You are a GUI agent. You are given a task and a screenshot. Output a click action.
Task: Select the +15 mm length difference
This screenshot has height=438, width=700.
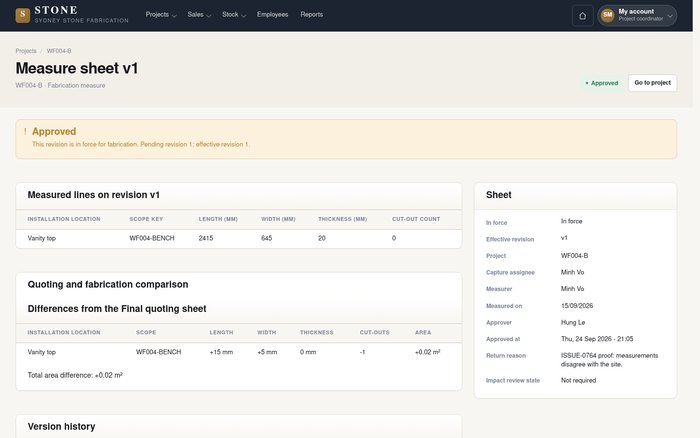tap(221, 352)
